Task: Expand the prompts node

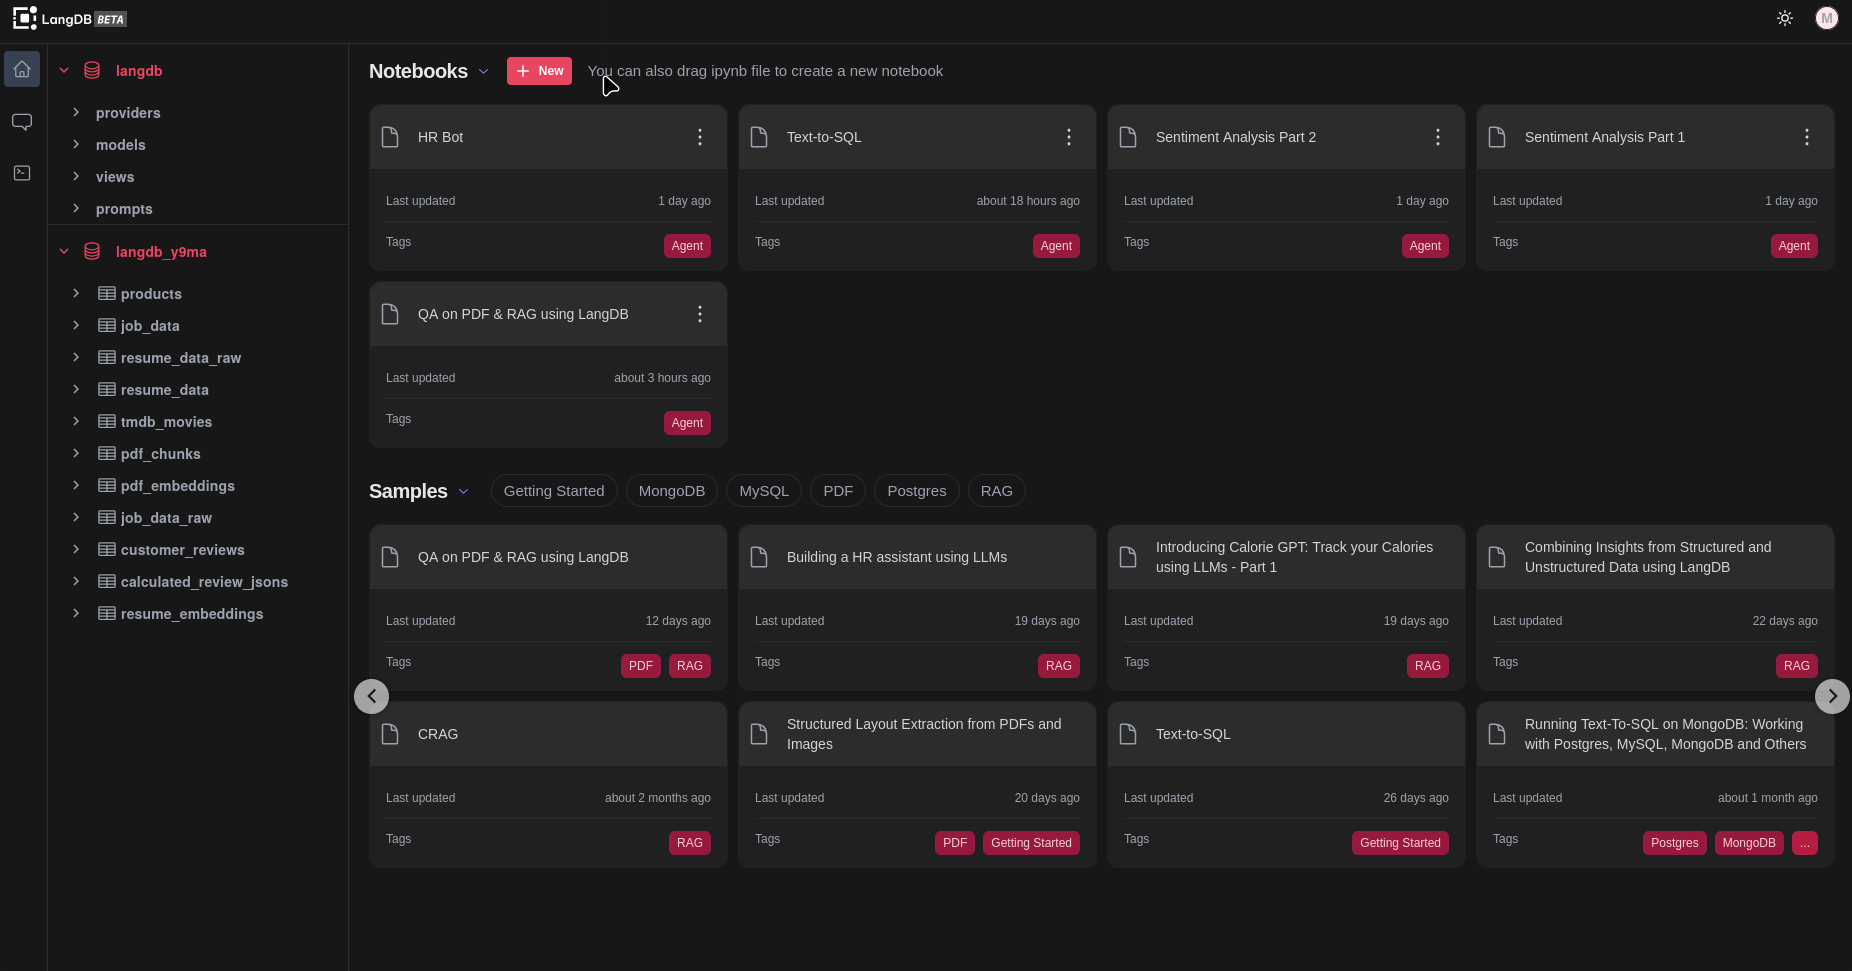Action: coord(76,208)
